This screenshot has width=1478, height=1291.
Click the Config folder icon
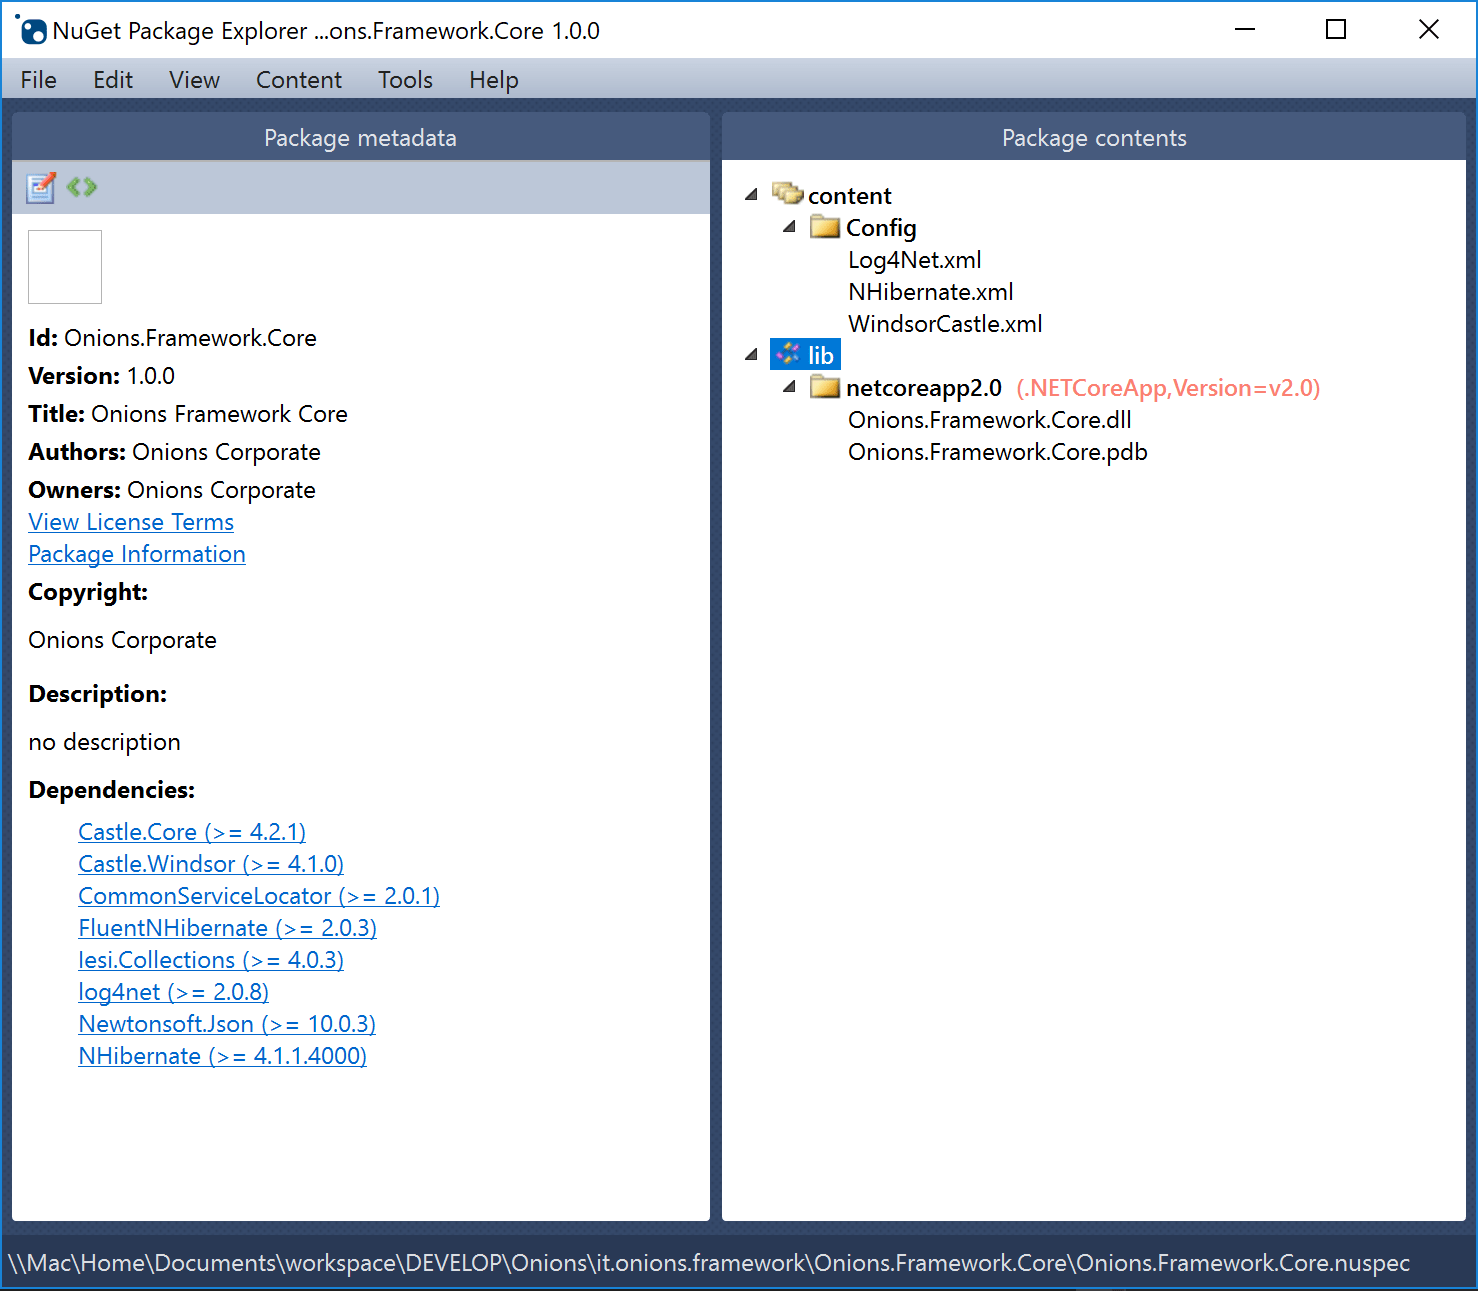tap(825, 227)
